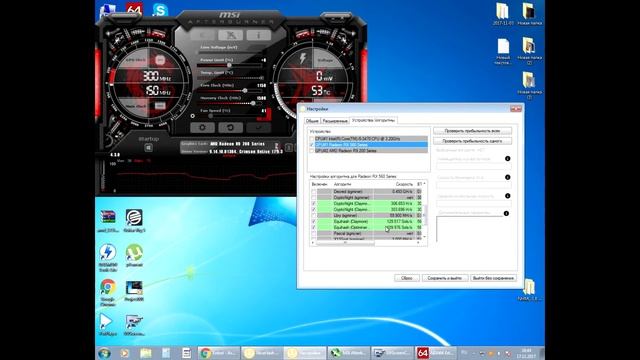640x360 pixels.
Task: Select the Устройства/Алгоритмы tab
Action: [x=373, y=120]
